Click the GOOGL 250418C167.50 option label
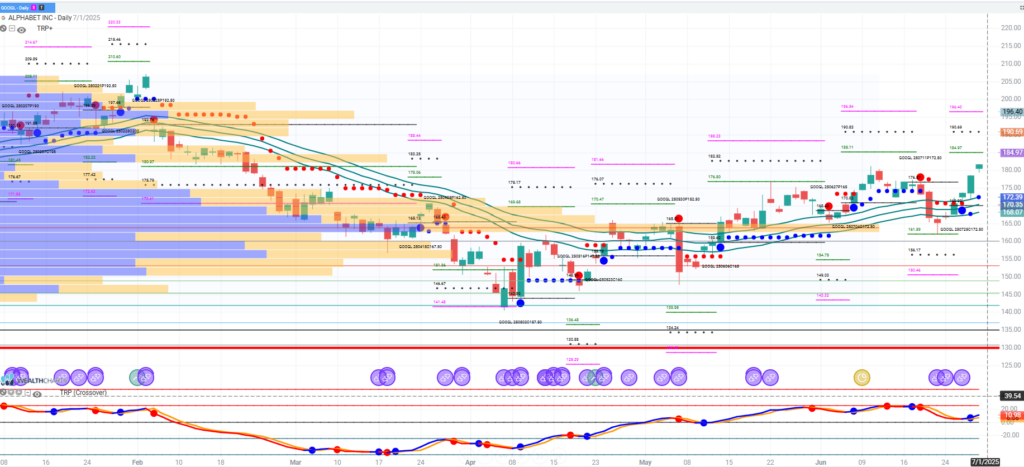The height and width of the screenshot is (467, 1024). pyautogui.click(x=421, y=247)
